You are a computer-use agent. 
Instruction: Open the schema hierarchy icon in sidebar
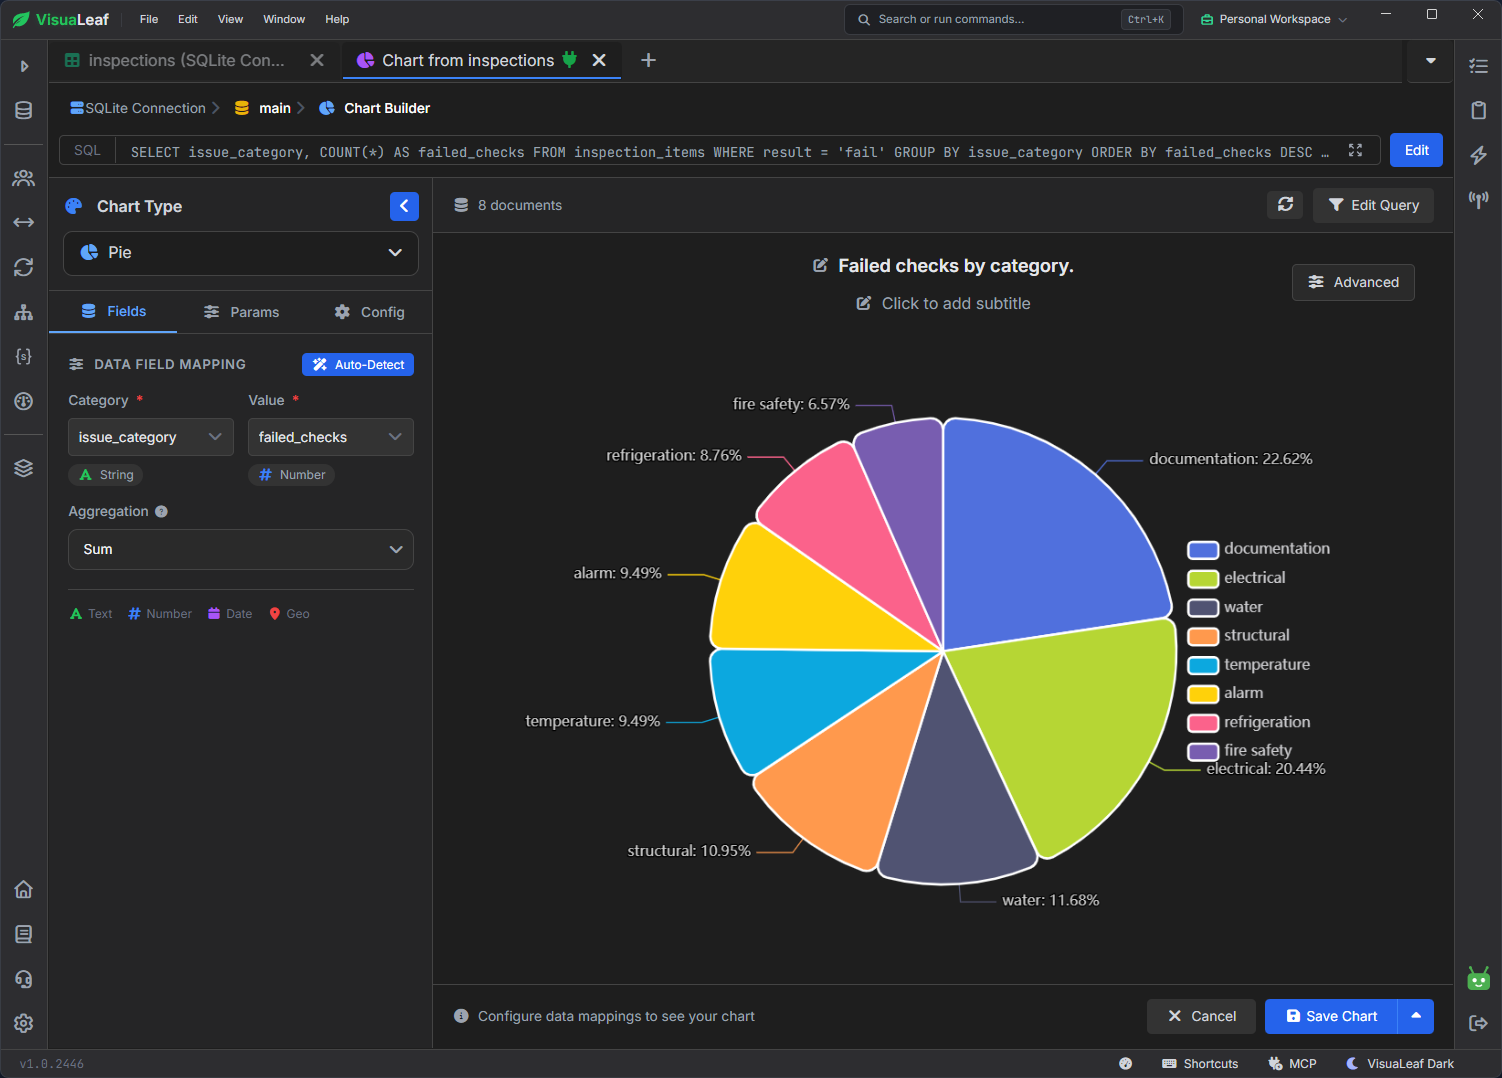click(x=24, y=312)
